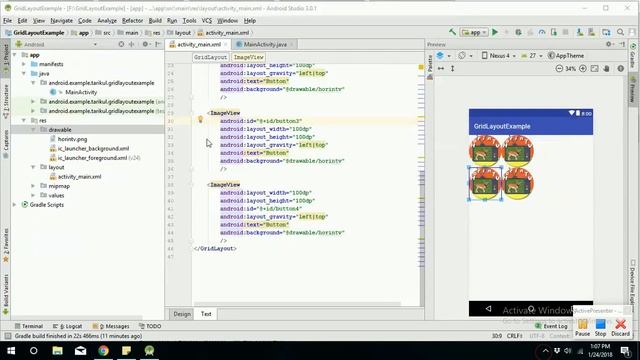Pause the ActivePresenter recording
This screenshot has width=640, height=360.
(x=582, y=328)
